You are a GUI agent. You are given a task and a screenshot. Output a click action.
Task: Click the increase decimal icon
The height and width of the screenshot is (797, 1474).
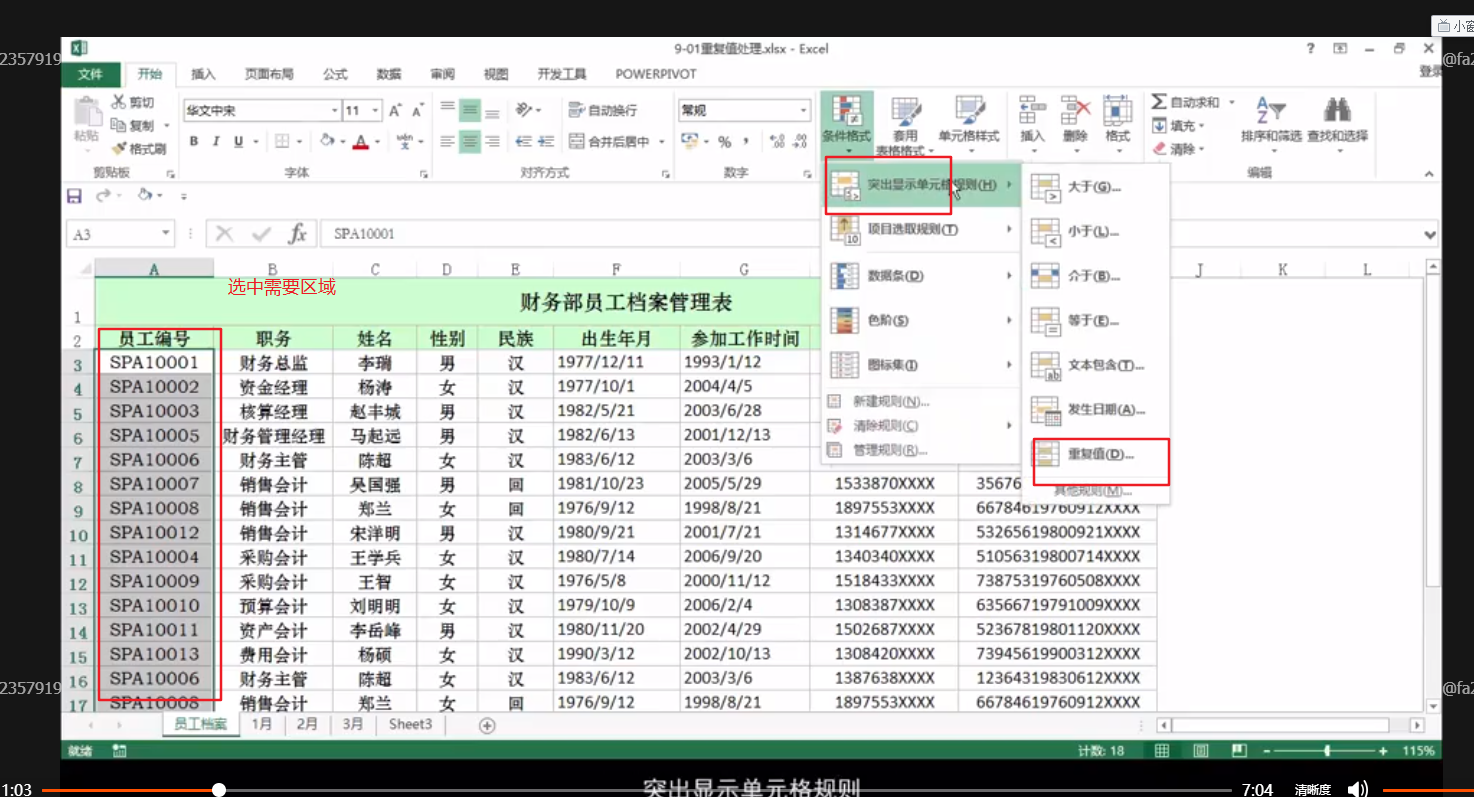(x=778, y=142)
